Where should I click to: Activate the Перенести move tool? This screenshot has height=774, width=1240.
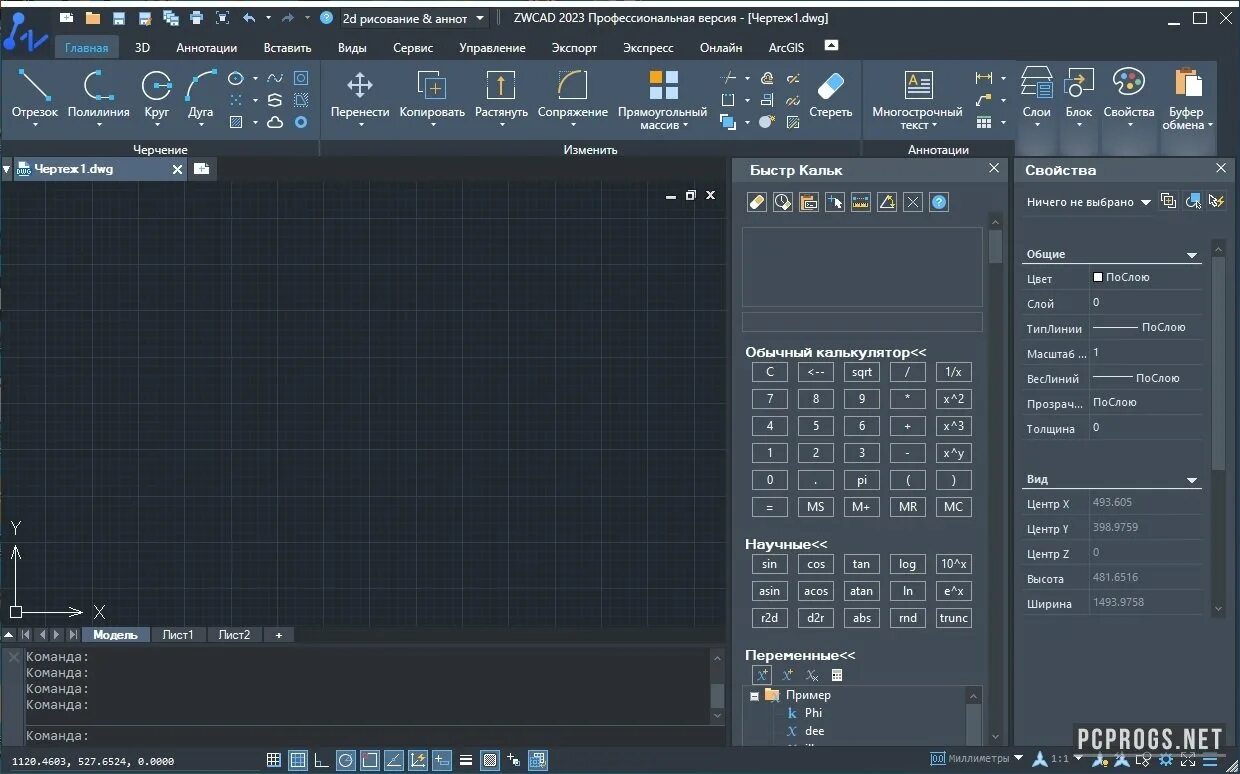[360, 96]
